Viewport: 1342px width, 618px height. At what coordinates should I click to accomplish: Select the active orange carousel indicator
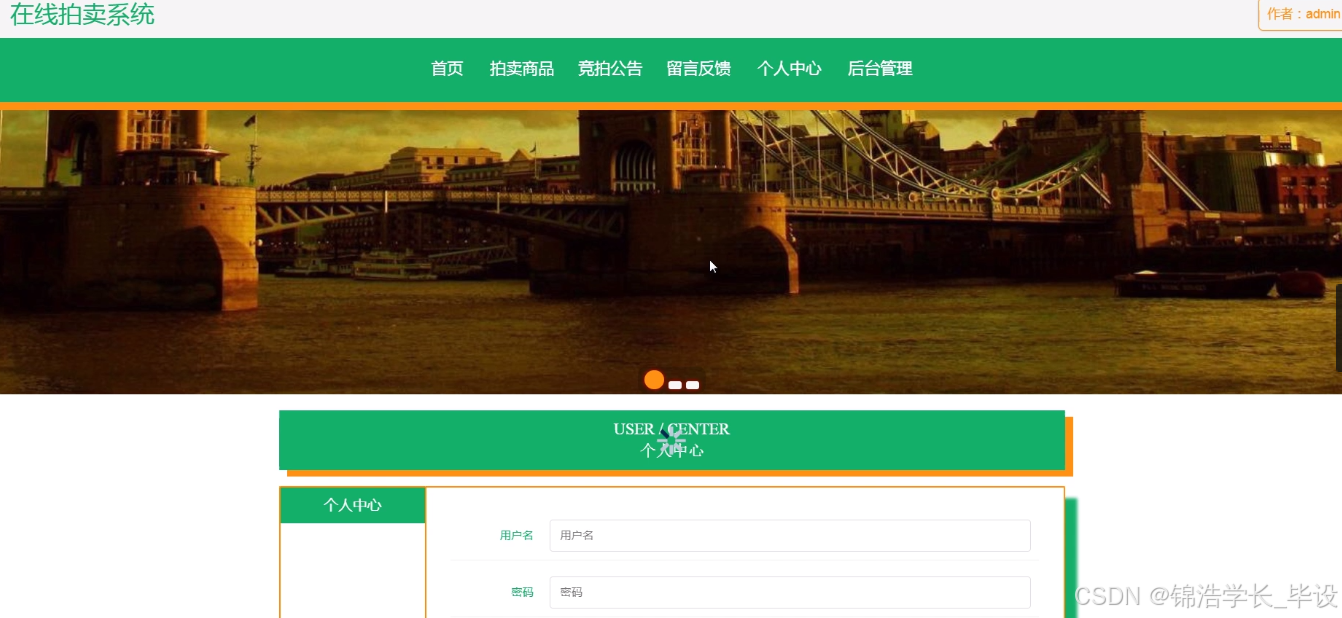tap(654, 379)
